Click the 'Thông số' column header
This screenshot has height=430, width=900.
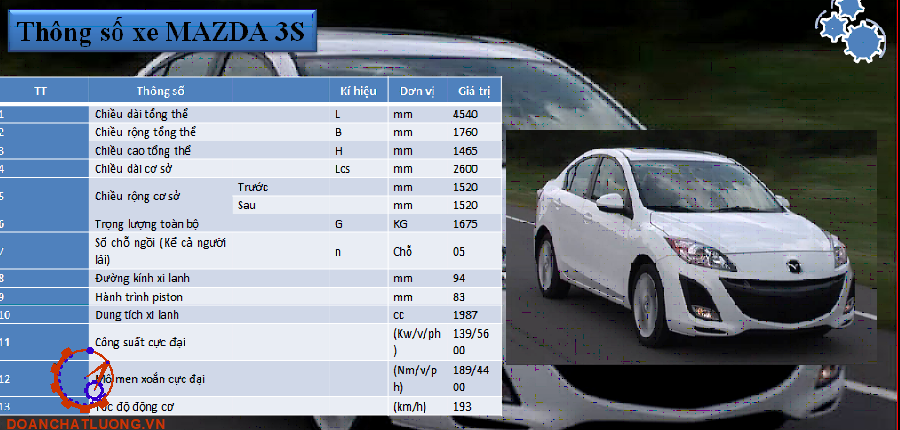(x=160, y=91)
